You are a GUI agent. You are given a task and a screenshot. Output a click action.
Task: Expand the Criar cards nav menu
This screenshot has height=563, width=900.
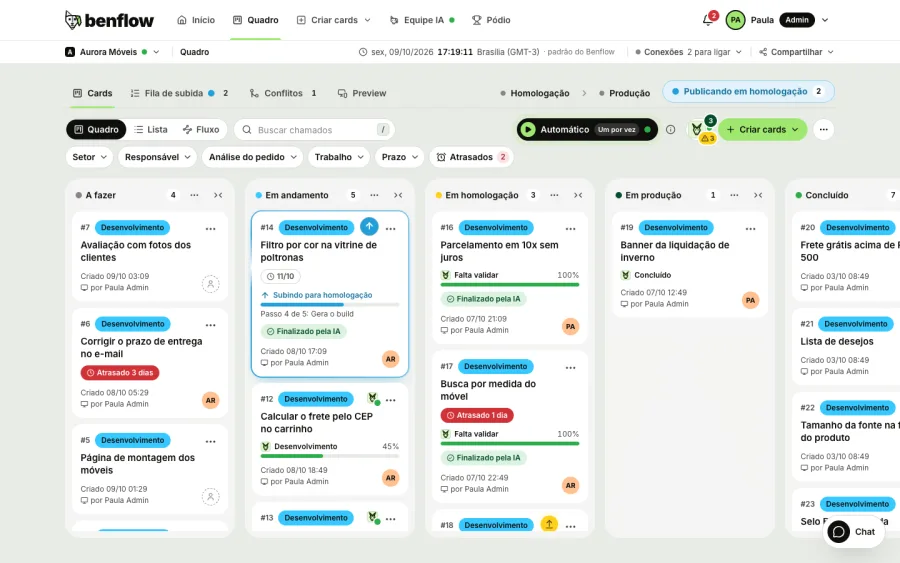(333, 20)
